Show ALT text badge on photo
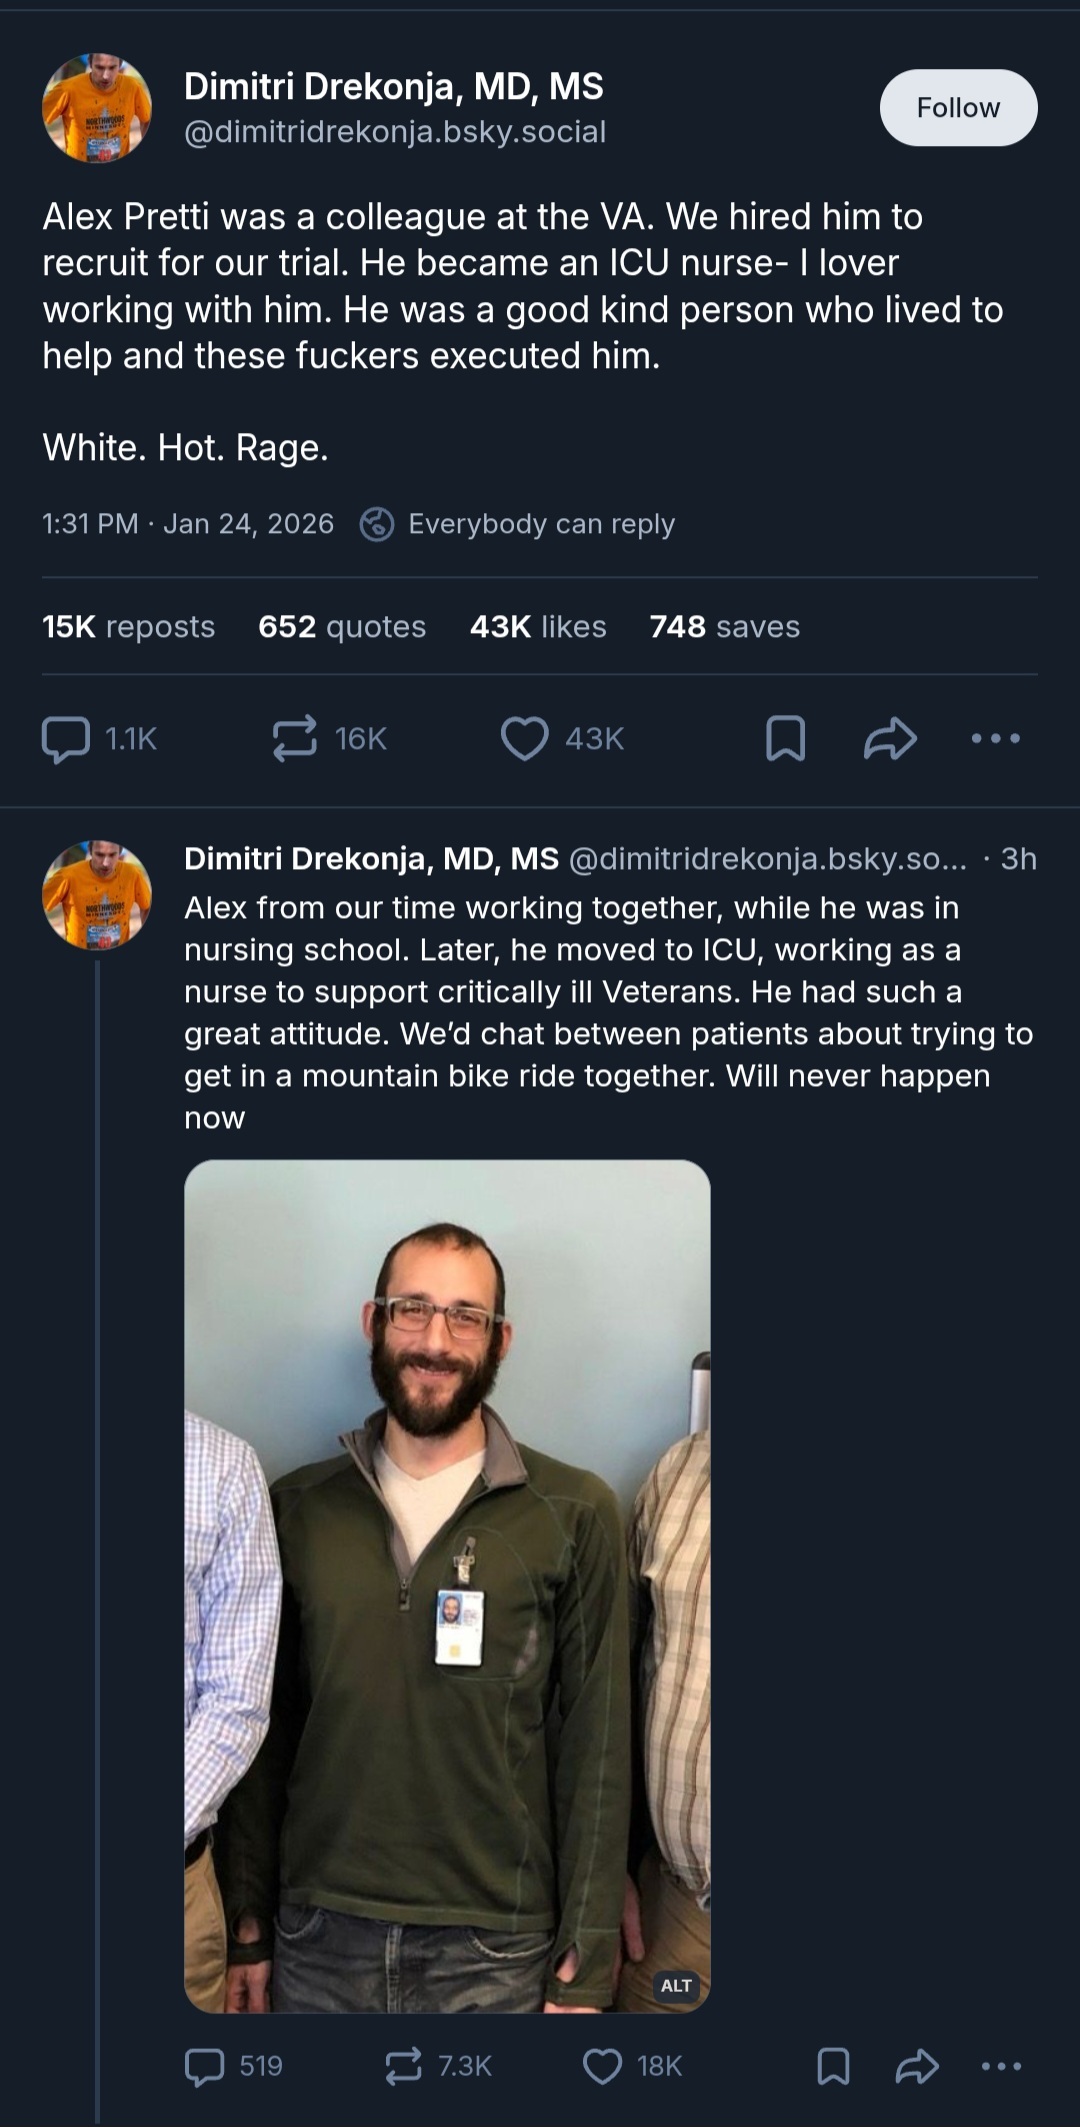1080x2127 pixels. point(676,1986)
